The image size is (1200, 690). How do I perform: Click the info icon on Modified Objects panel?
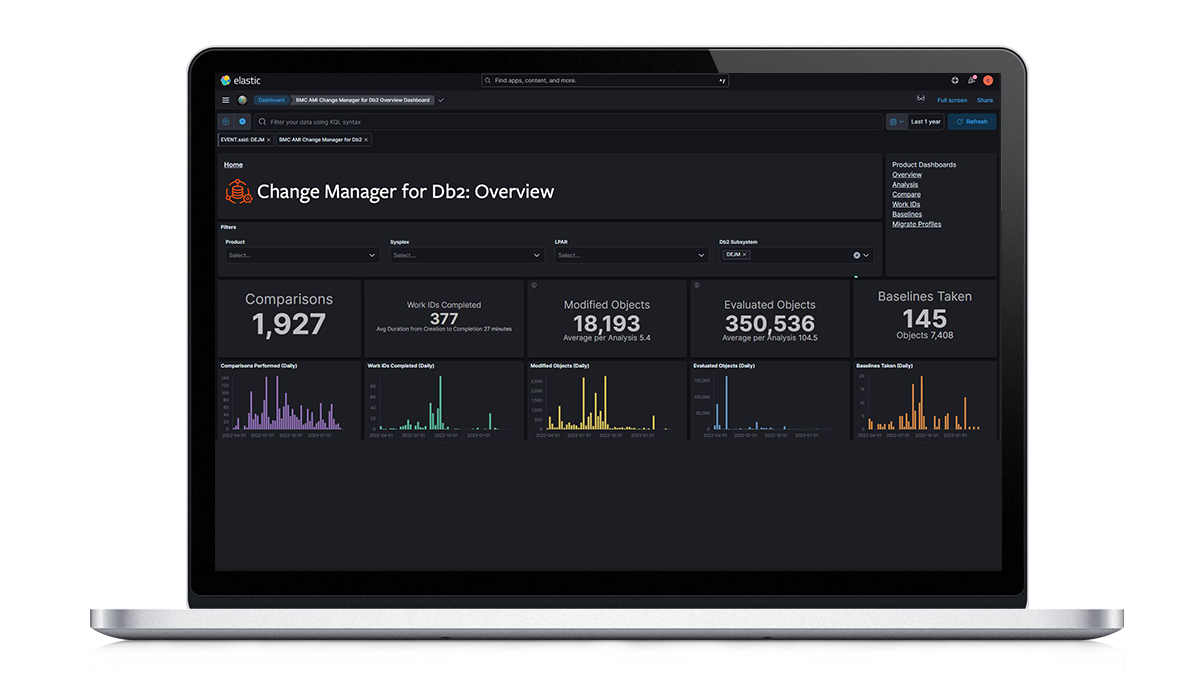(534, 285)
